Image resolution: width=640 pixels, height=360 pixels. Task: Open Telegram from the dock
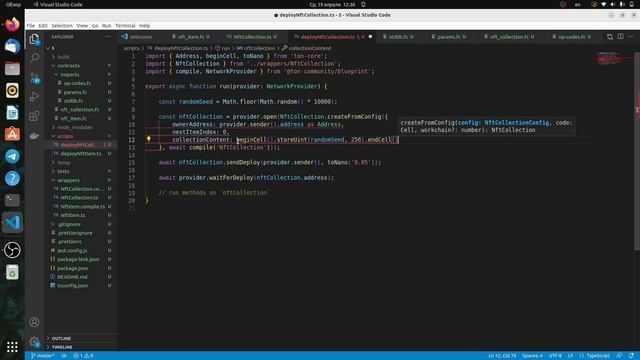[x=12, y=156]
